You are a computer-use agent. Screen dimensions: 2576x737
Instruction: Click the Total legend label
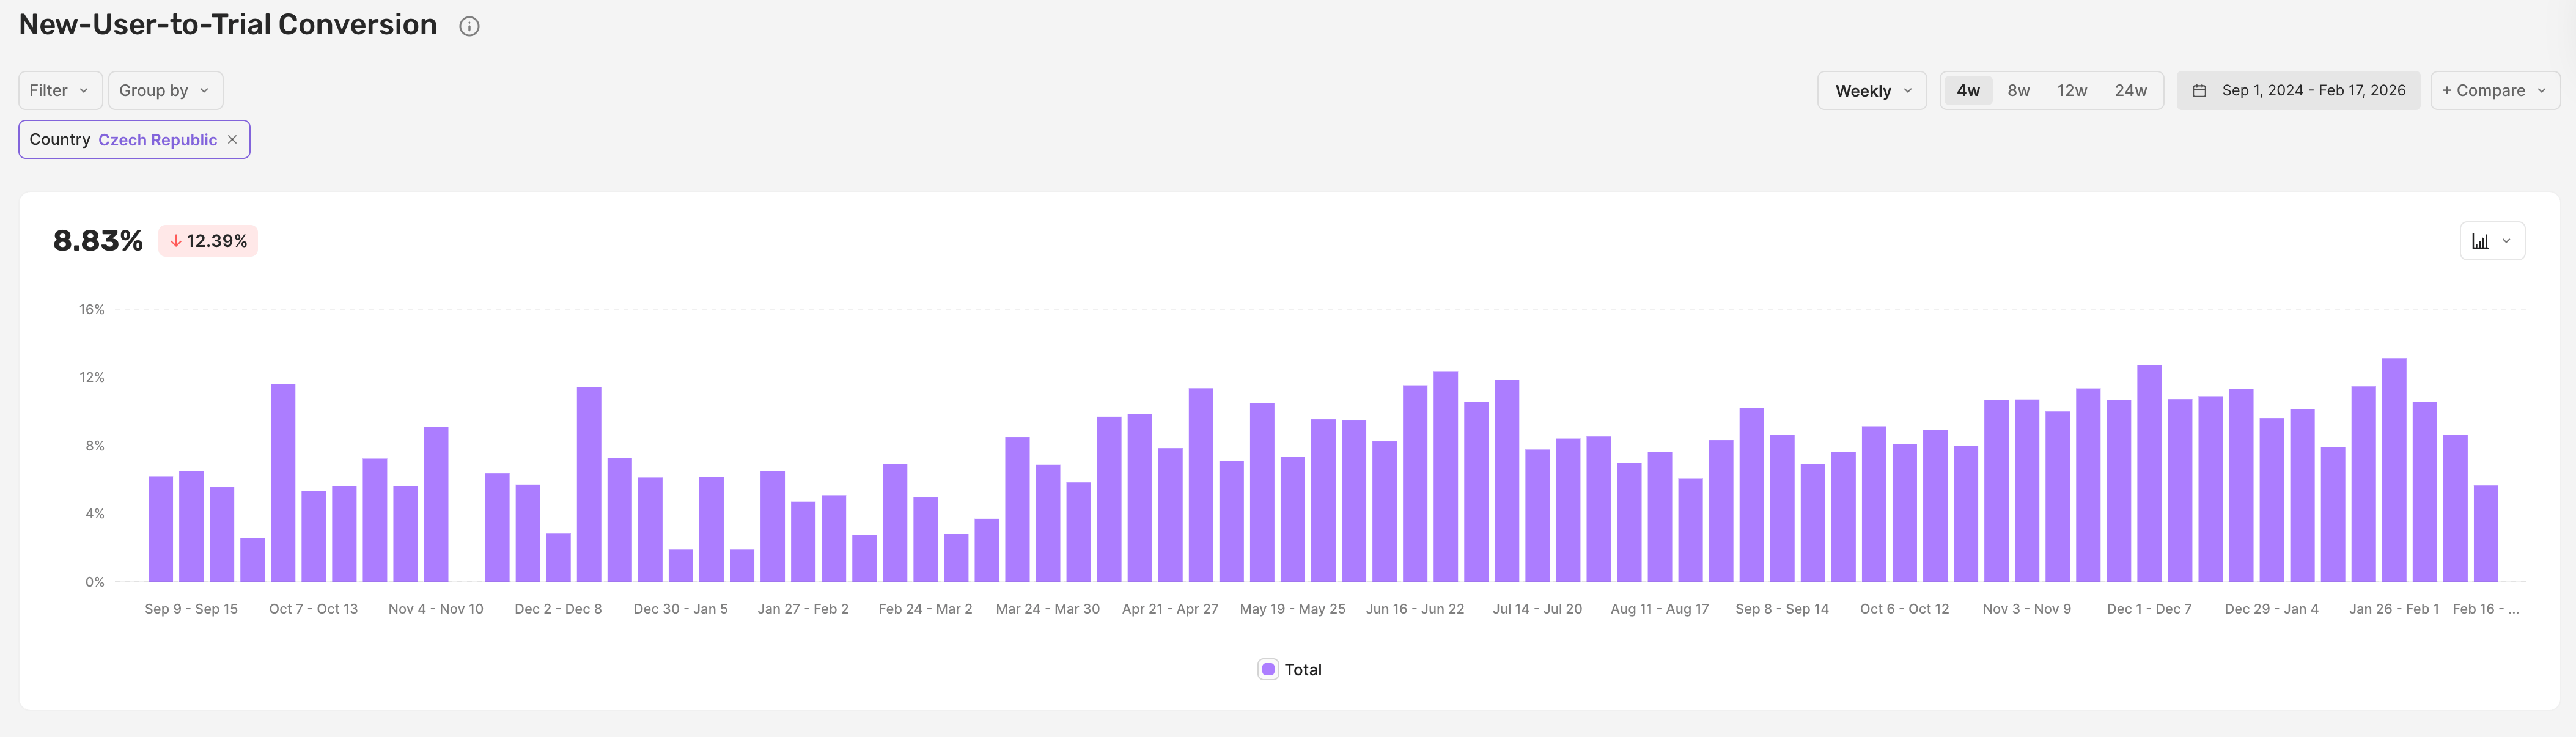(x=1302, y=669)
